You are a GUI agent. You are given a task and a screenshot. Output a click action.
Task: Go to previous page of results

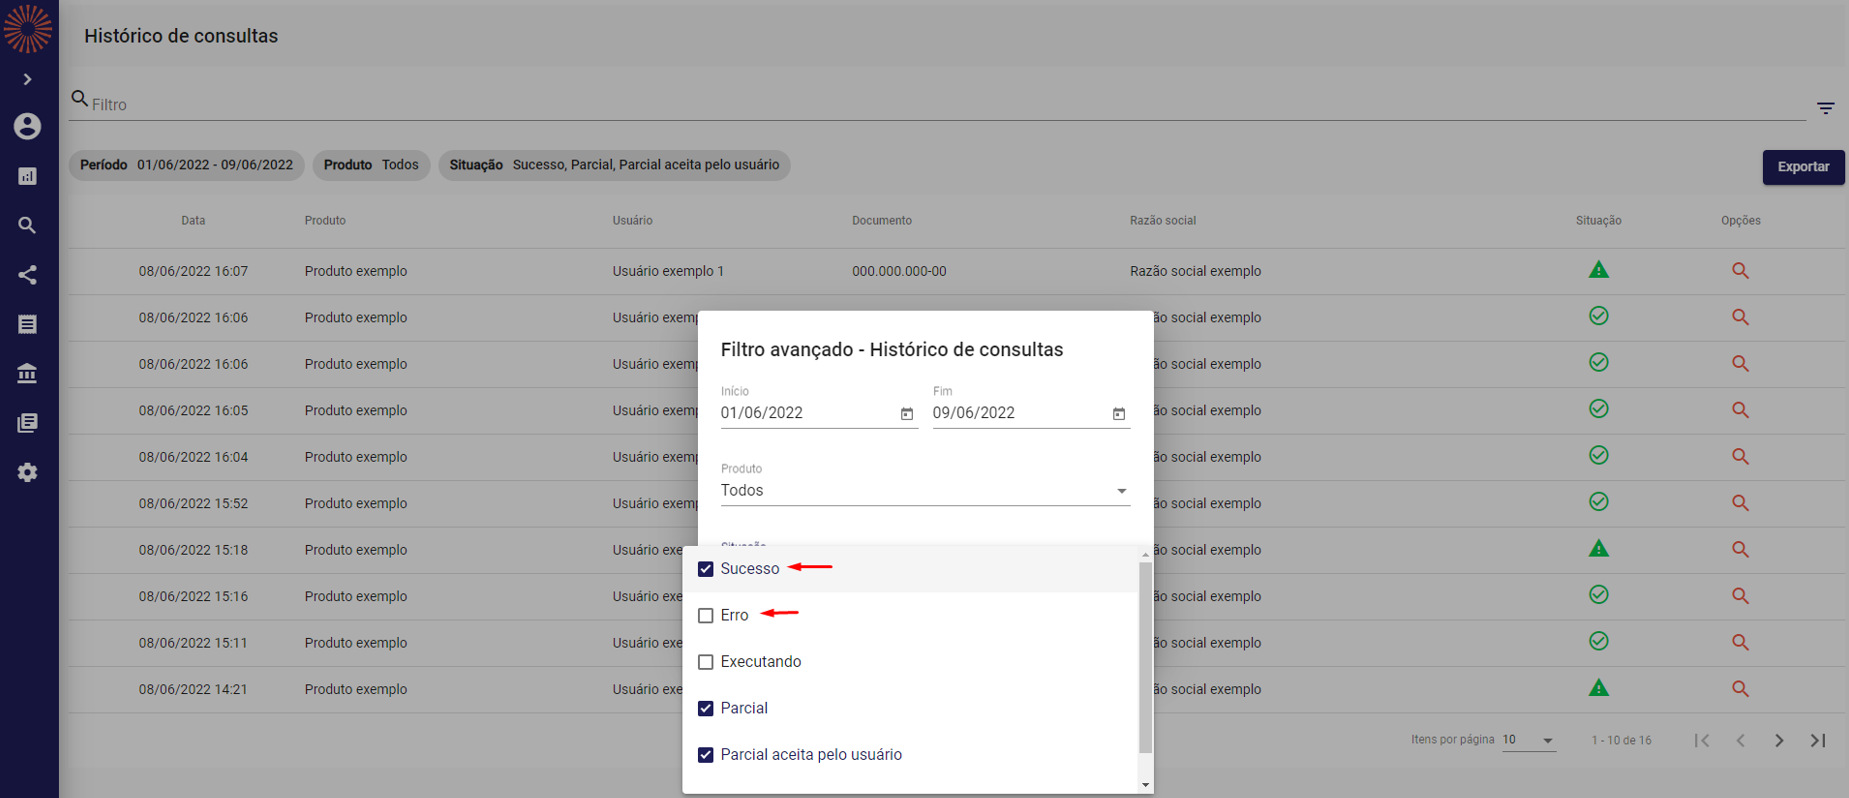[x=1740, y=741]
